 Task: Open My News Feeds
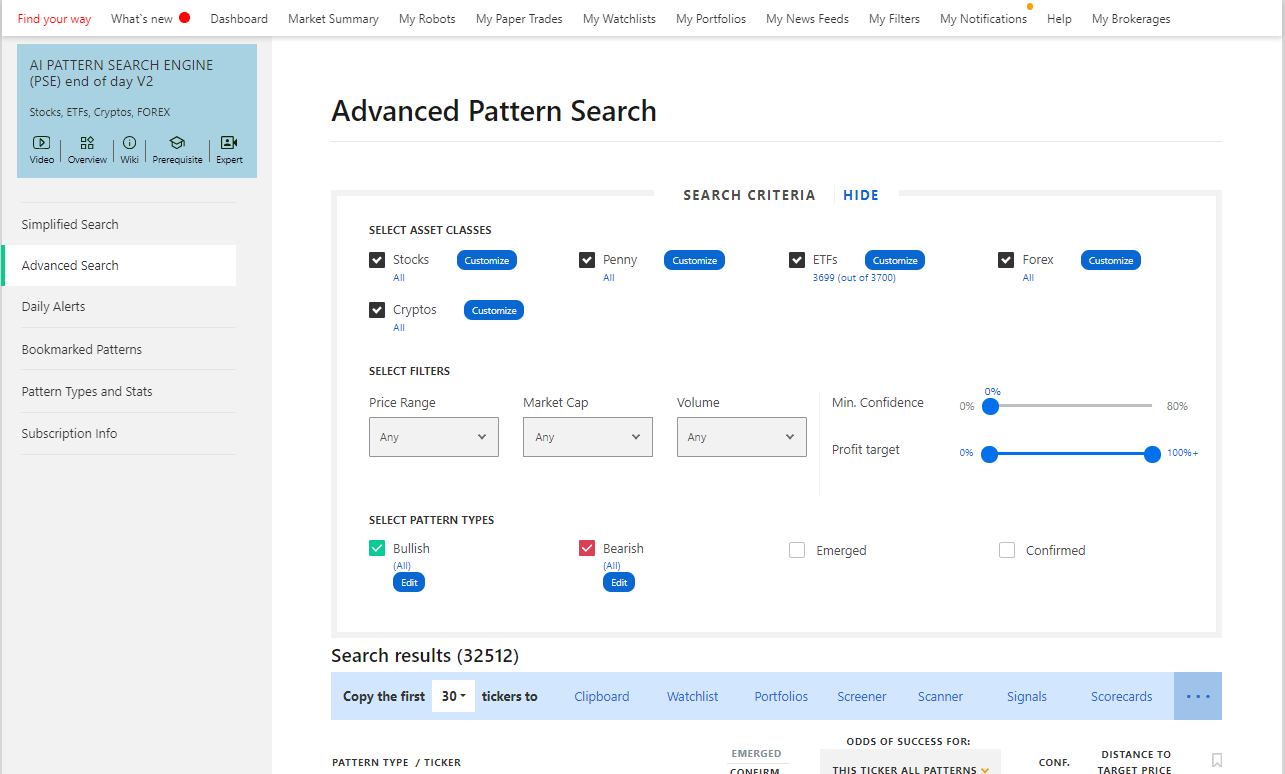coord(807,19)
